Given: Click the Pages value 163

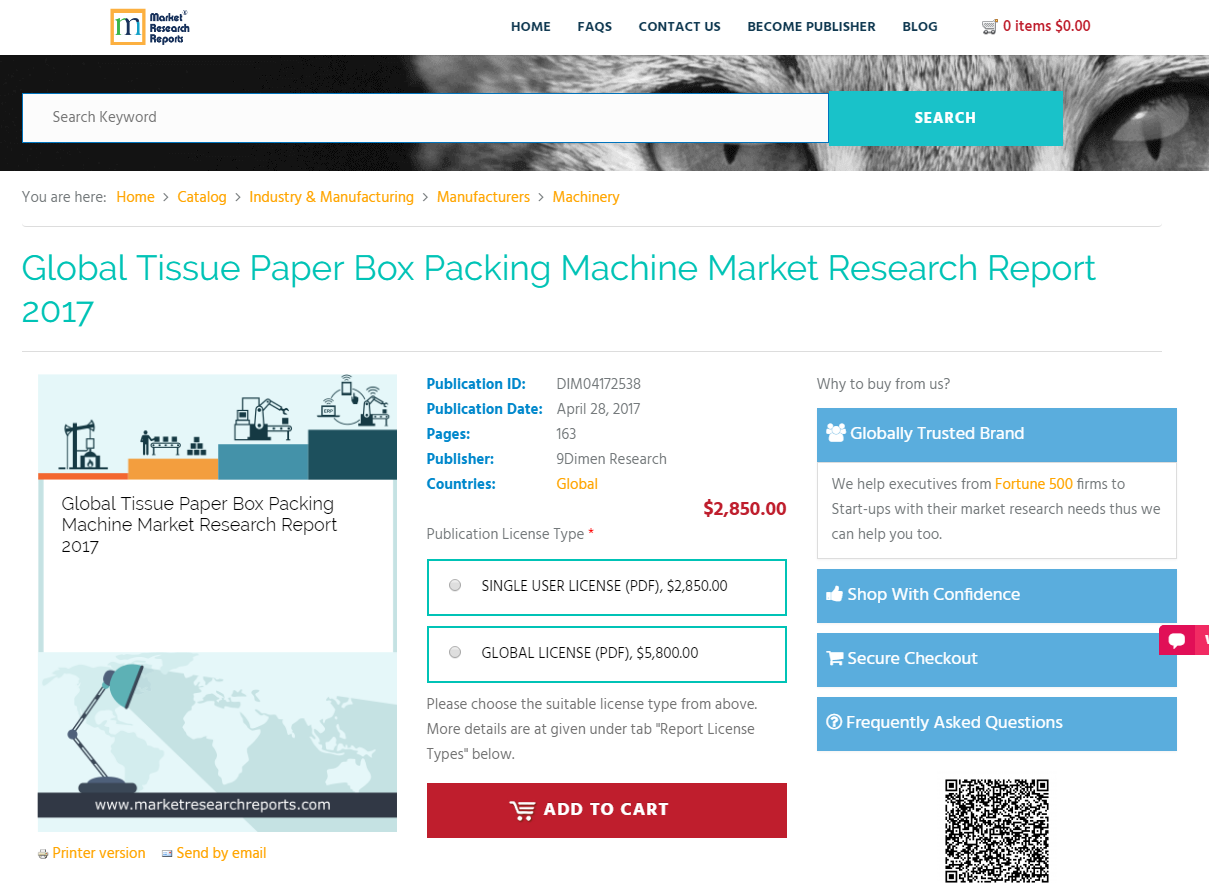Looking at the screenshot, I should click(566, 435).
